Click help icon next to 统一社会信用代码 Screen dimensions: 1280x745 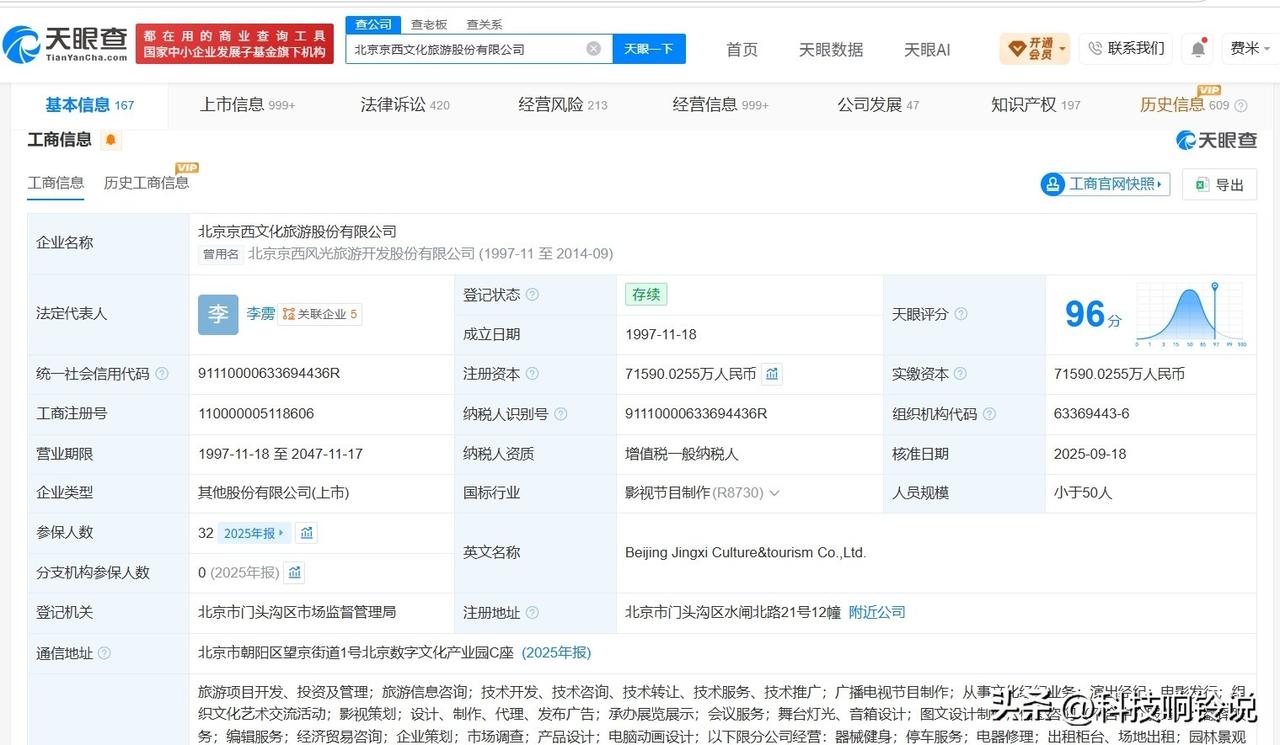162,374
